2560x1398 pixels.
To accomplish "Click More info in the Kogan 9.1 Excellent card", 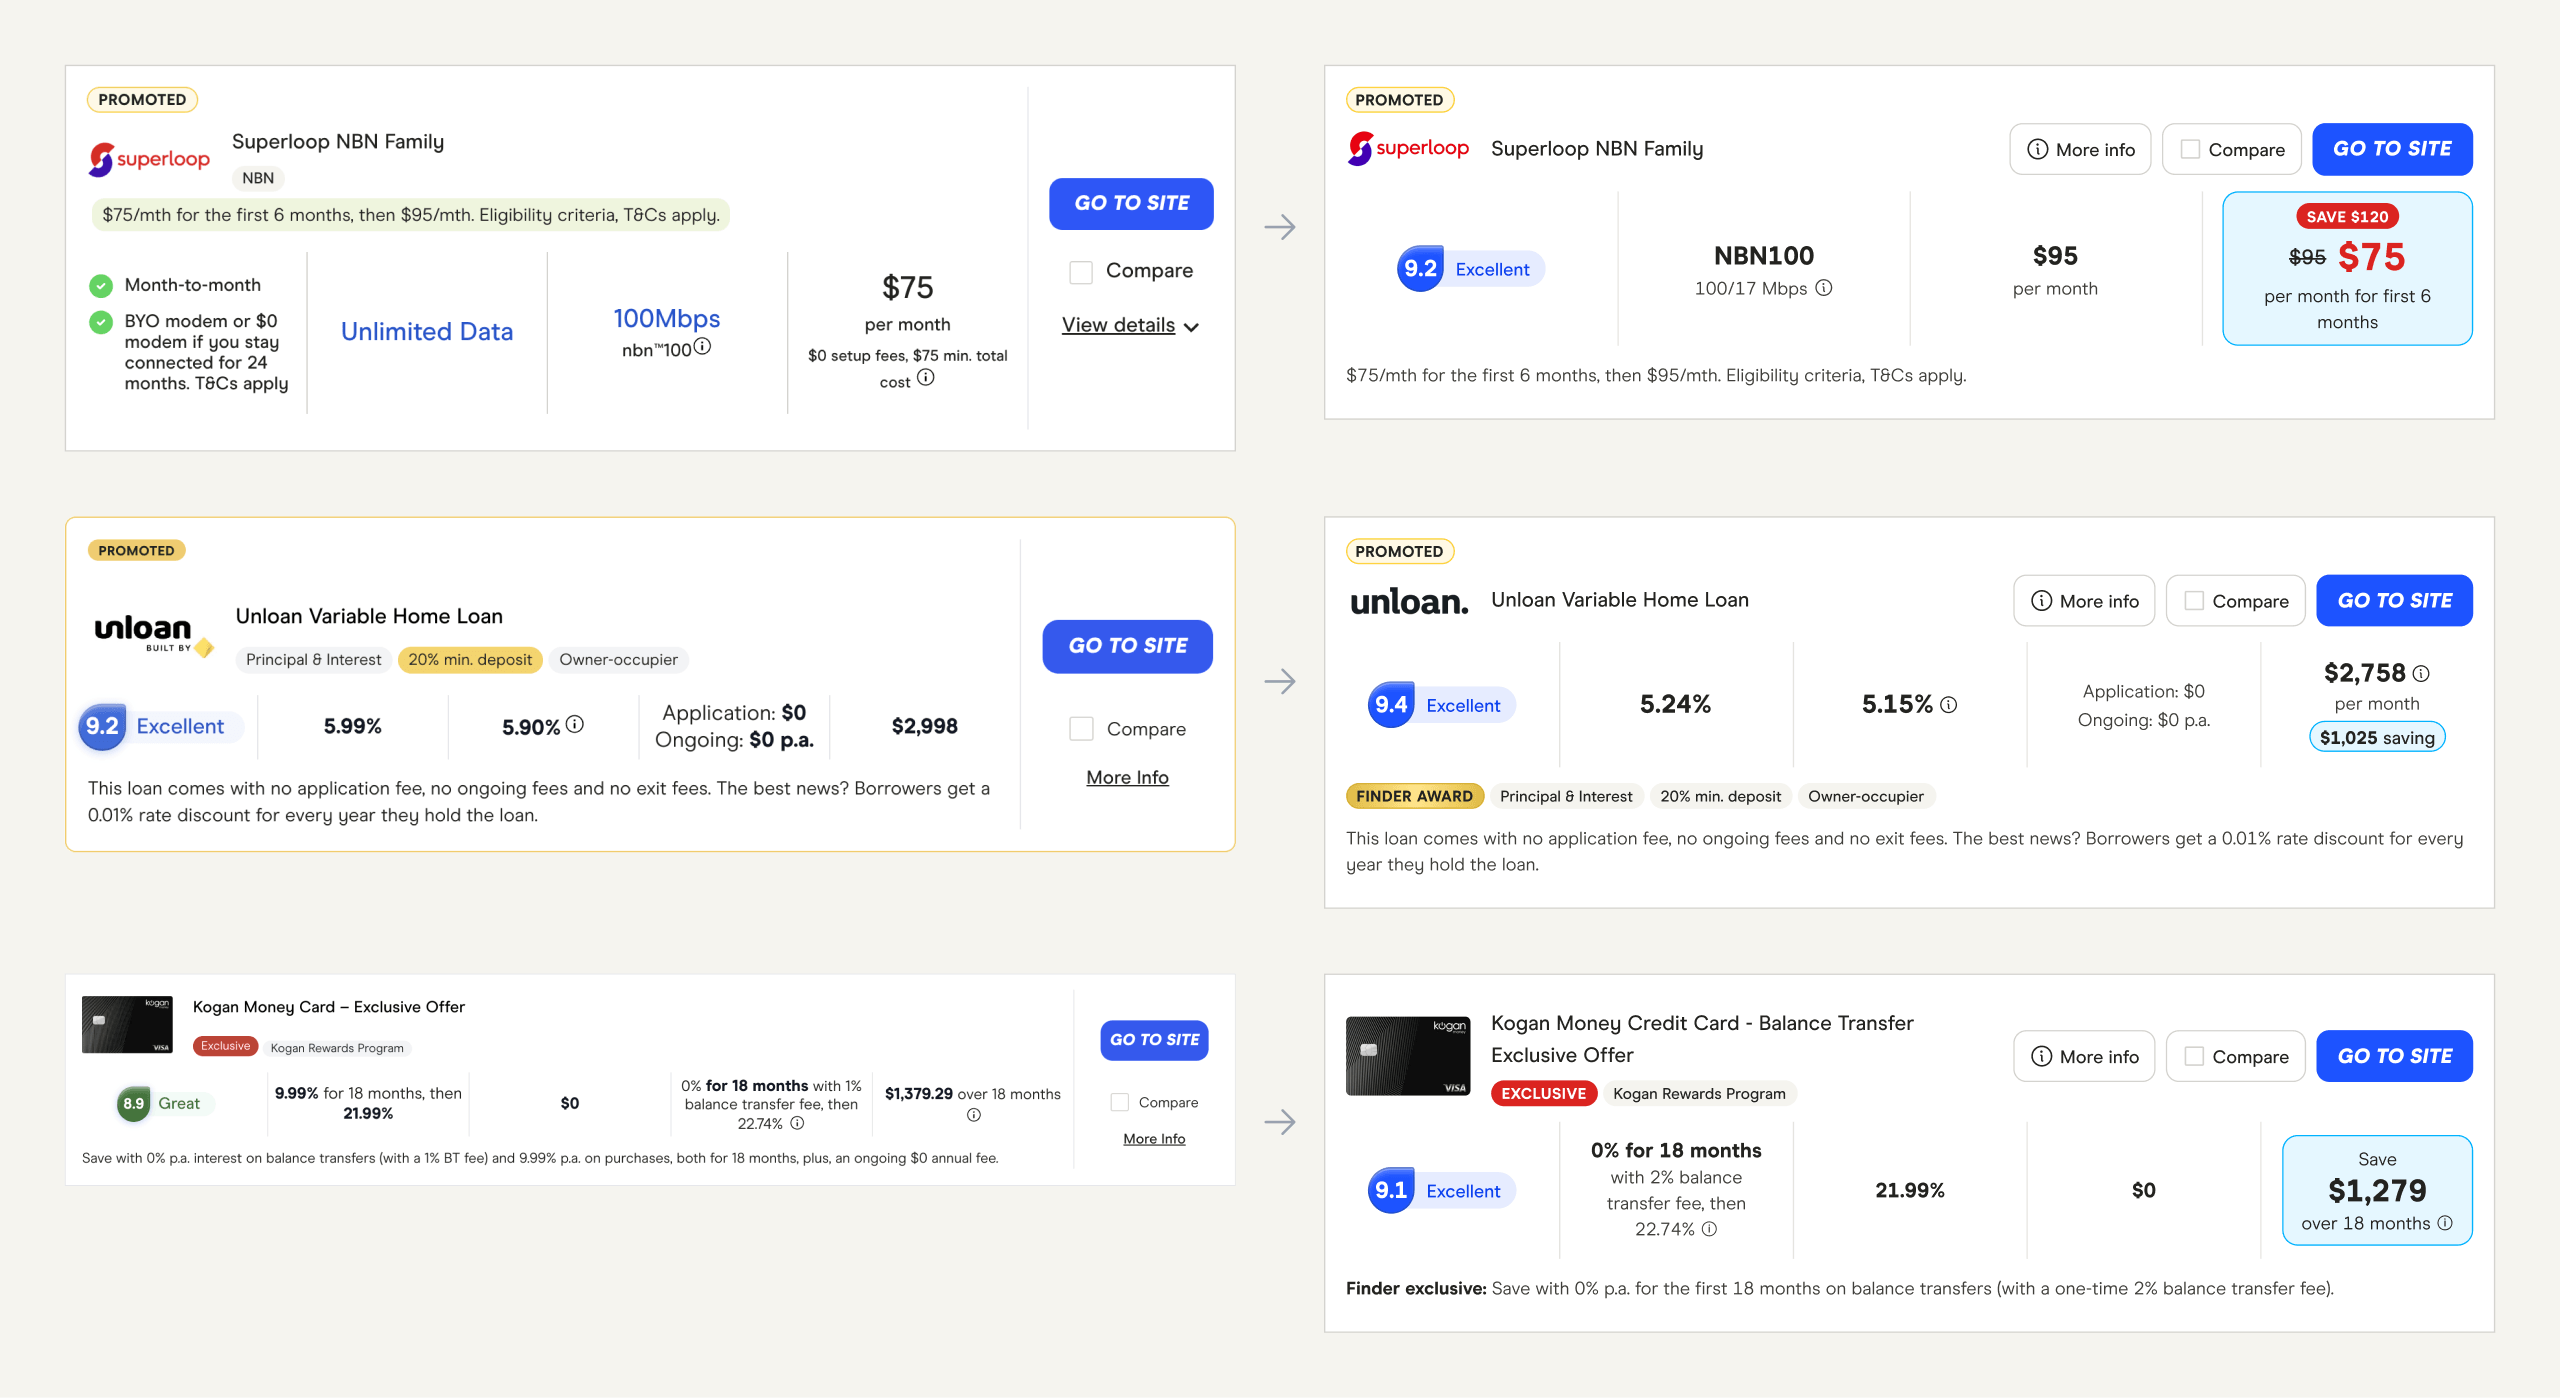I will pyautogui.click(x=2084, y=1056).
